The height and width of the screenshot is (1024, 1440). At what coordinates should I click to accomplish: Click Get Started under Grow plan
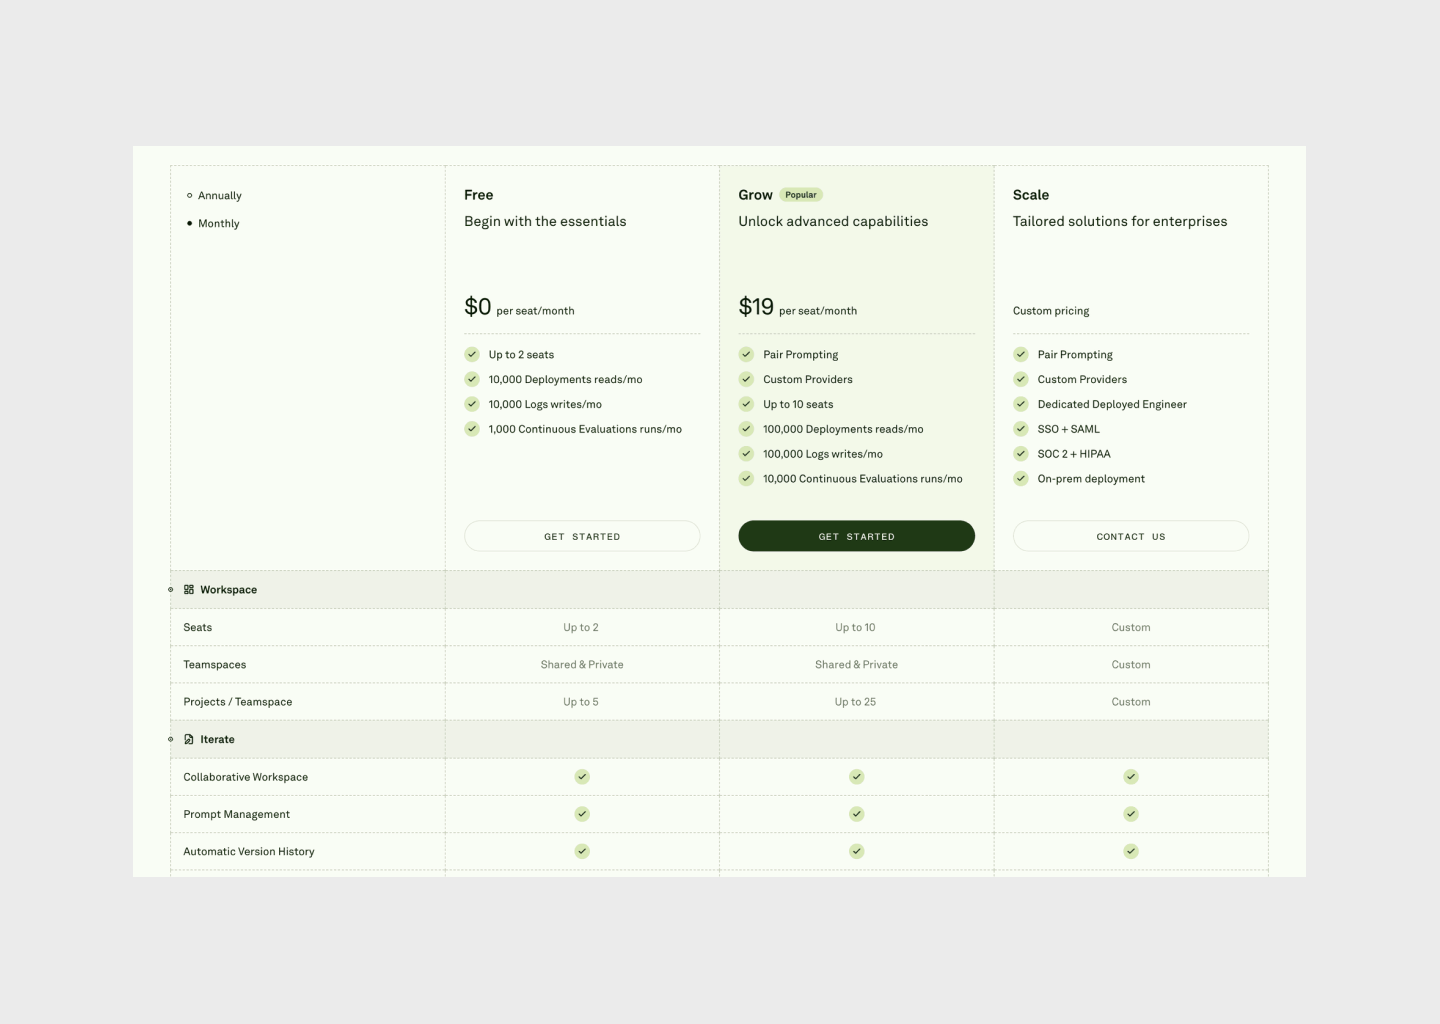click(x=856, y=536)
